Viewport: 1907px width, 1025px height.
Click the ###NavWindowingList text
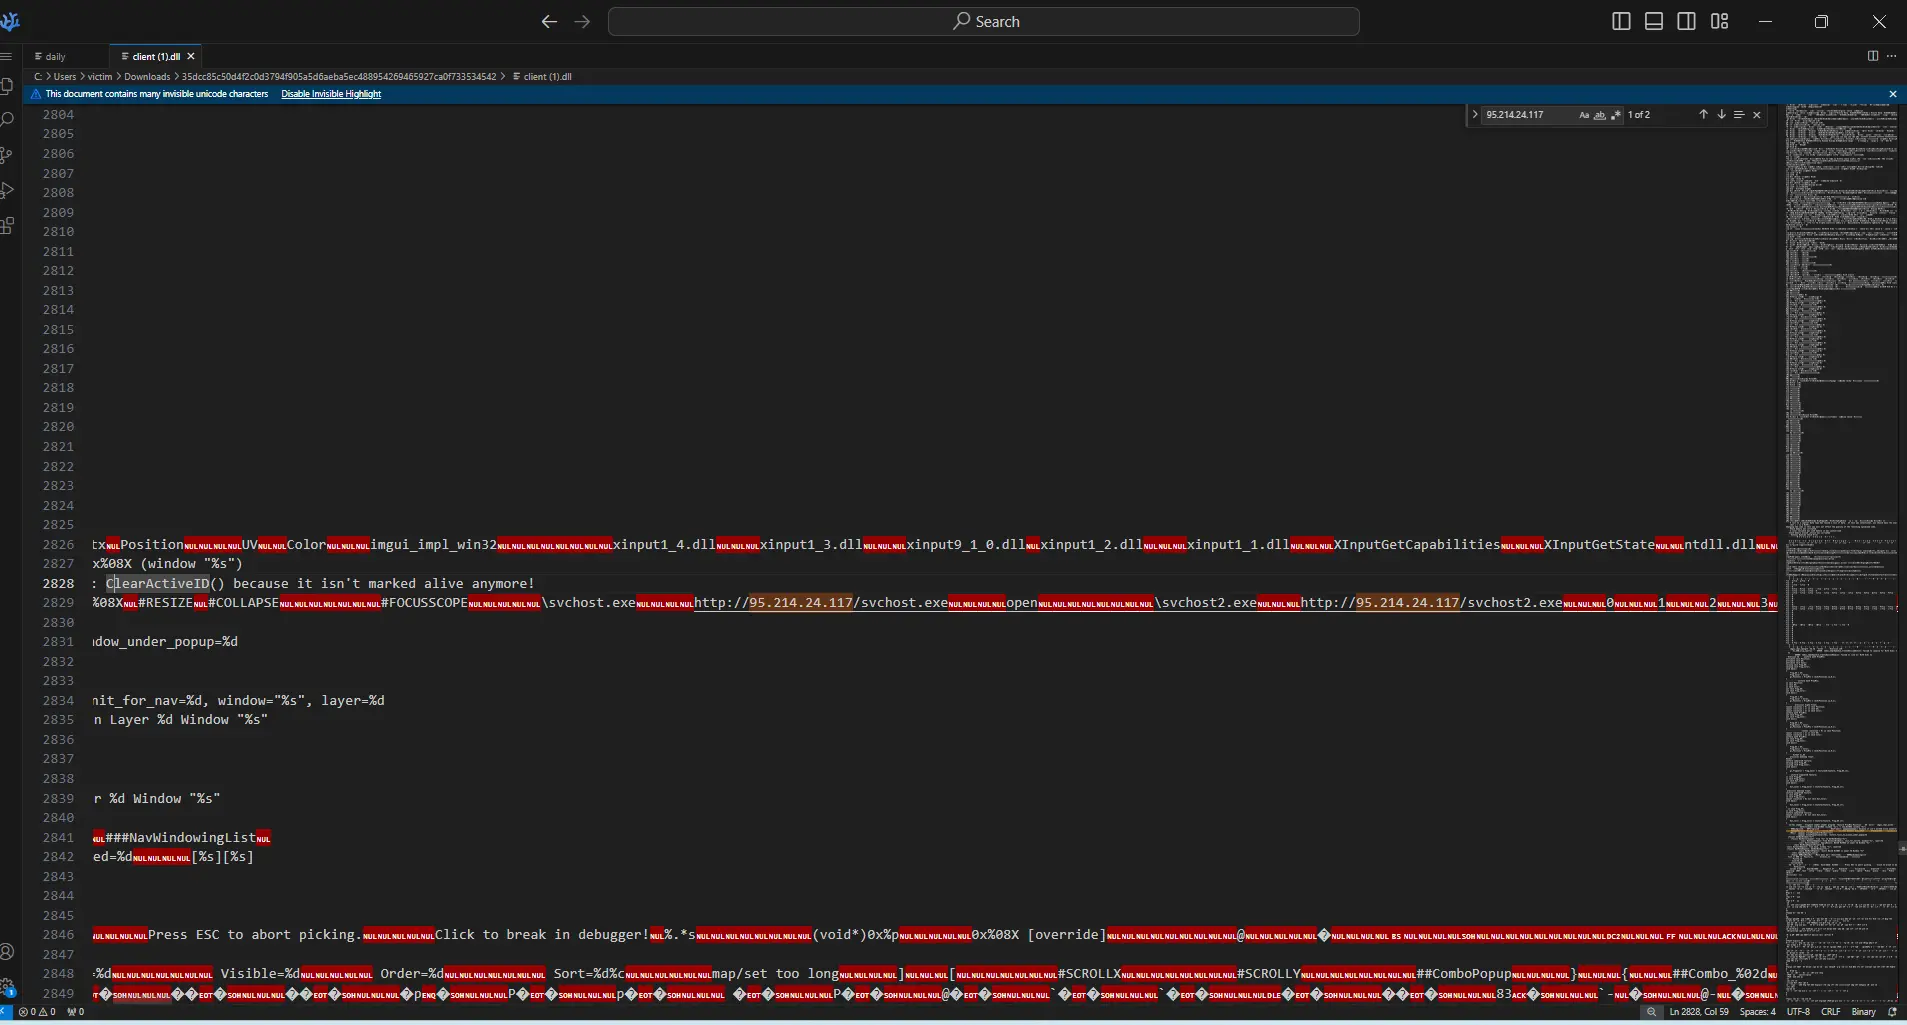180,838
